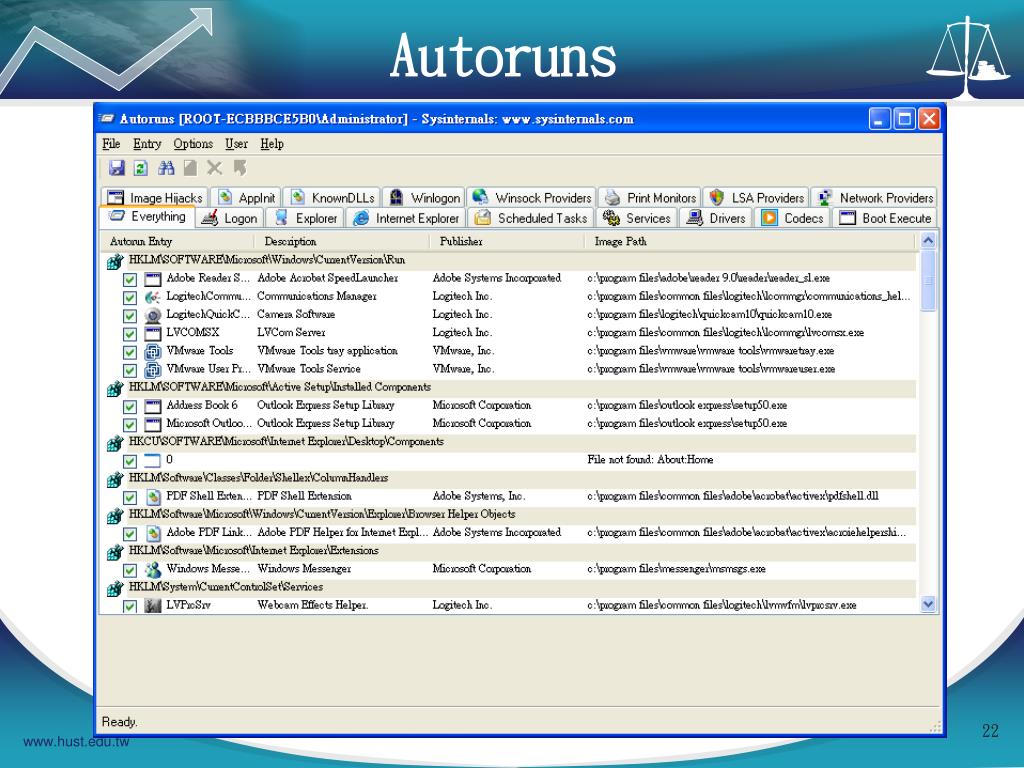
Task: Click registry icon beside Active Setup key
Action: tap(115, 389)
